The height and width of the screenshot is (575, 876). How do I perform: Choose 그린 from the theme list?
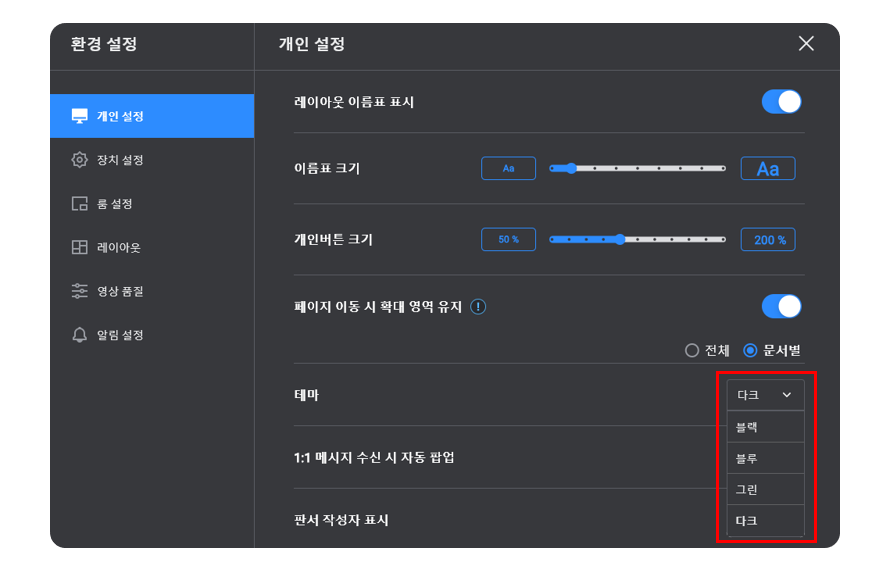[x=765, y=490]
